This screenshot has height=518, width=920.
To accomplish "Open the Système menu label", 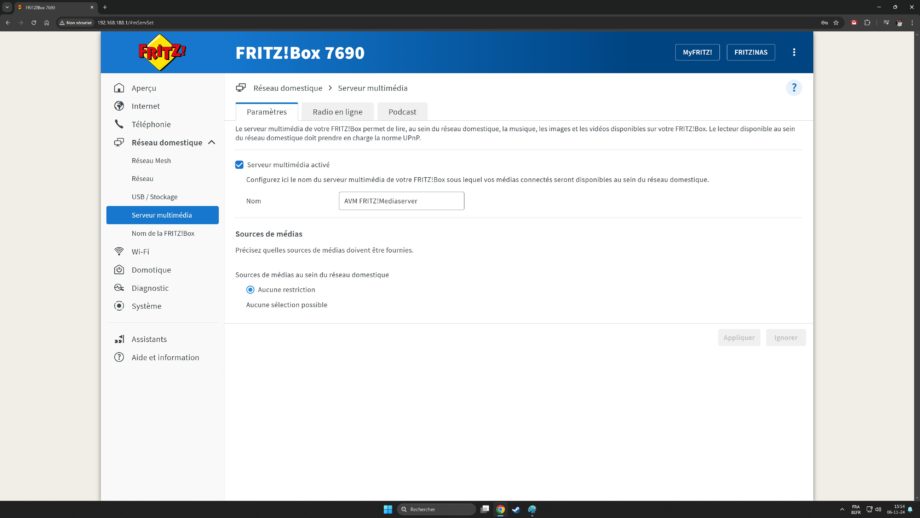I will coord(146,306).
